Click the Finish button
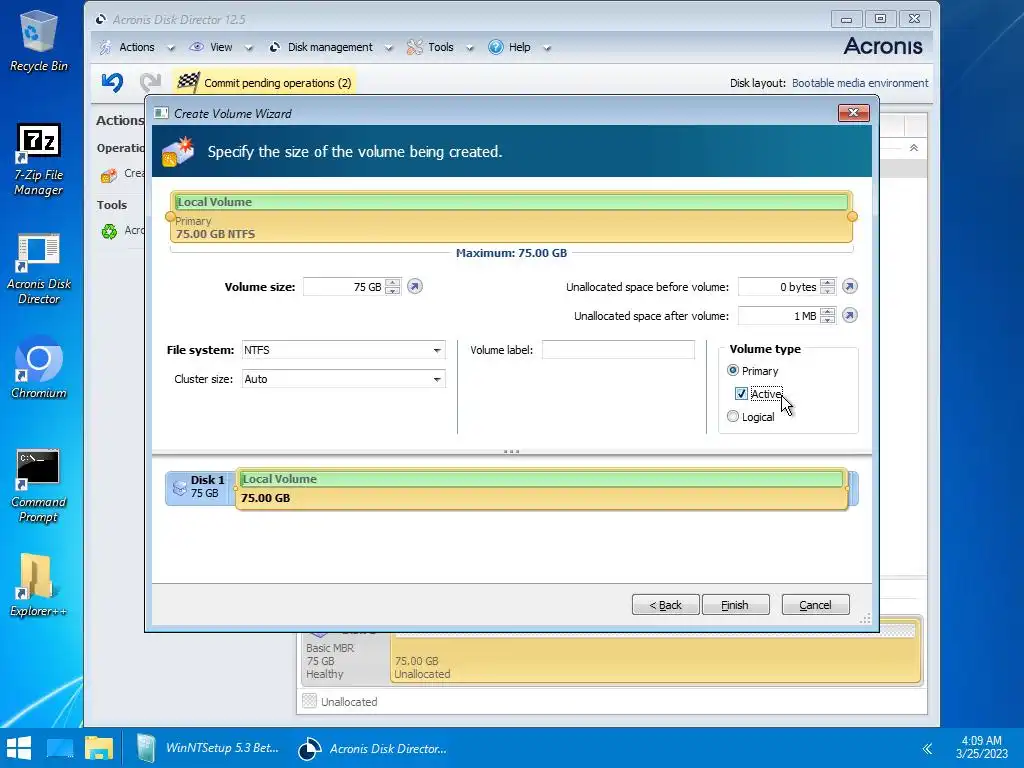The height and width of the screenshot is (768, 1024). point(735,605)
